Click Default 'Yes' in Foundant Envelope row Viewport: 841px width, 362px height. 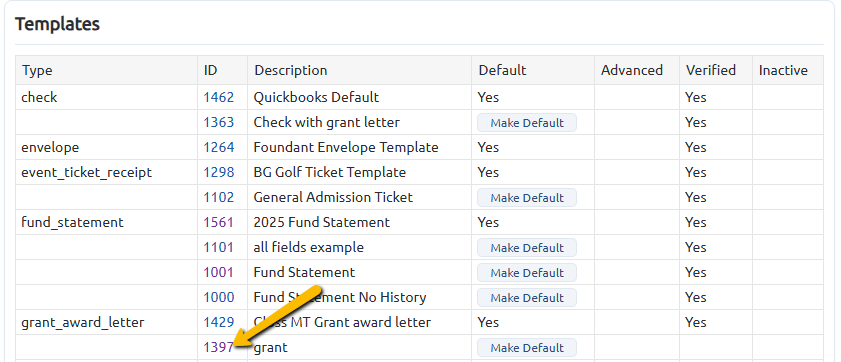point(488,147)
